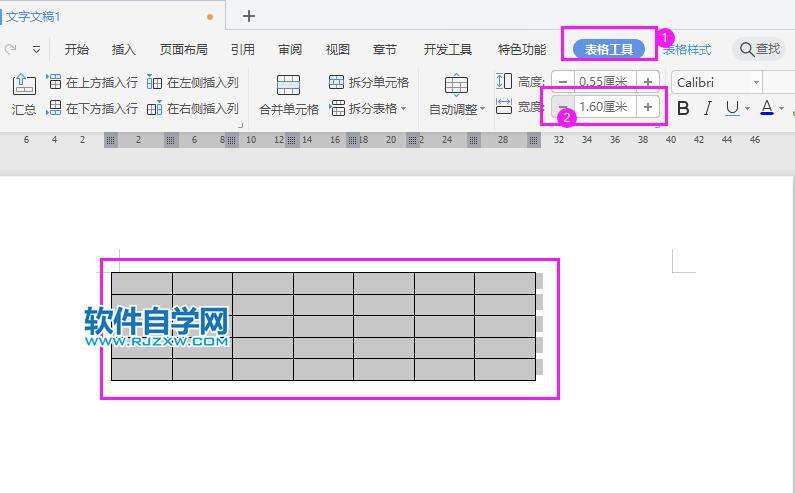Click the bottom-right table cell
The image size is (795, 493).
(505, 369)
